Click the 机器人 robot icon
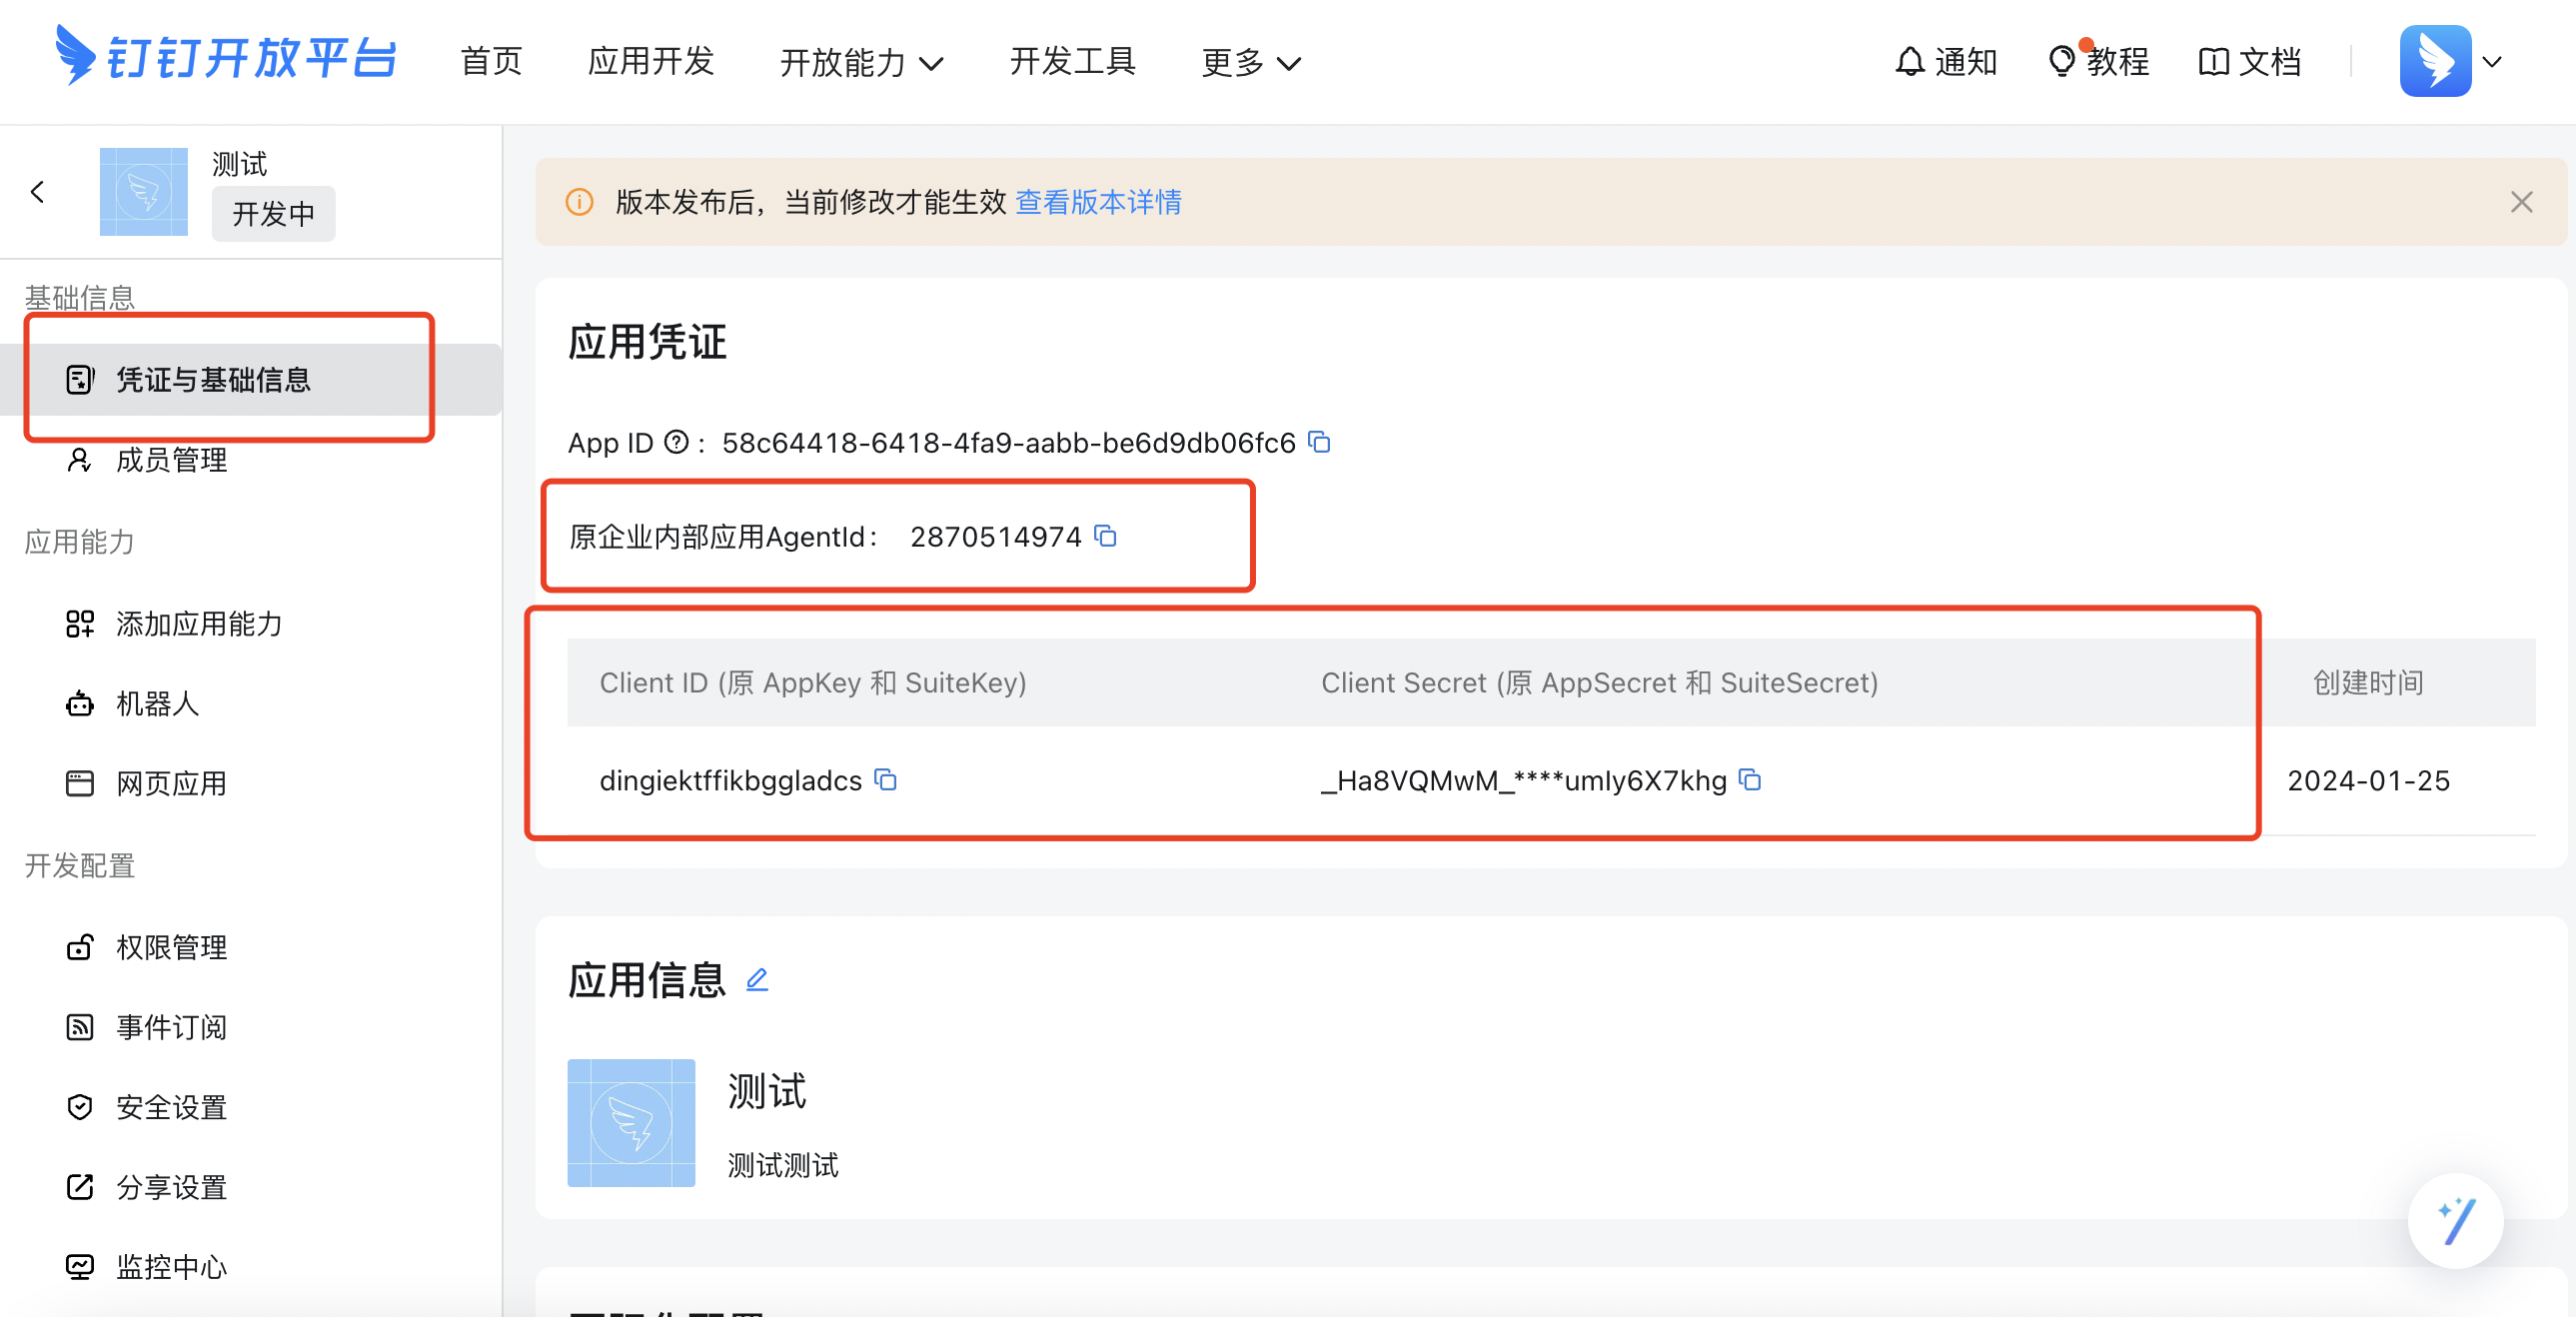Viewport: 2576px width, 1317px height. [x=80, y=704]
